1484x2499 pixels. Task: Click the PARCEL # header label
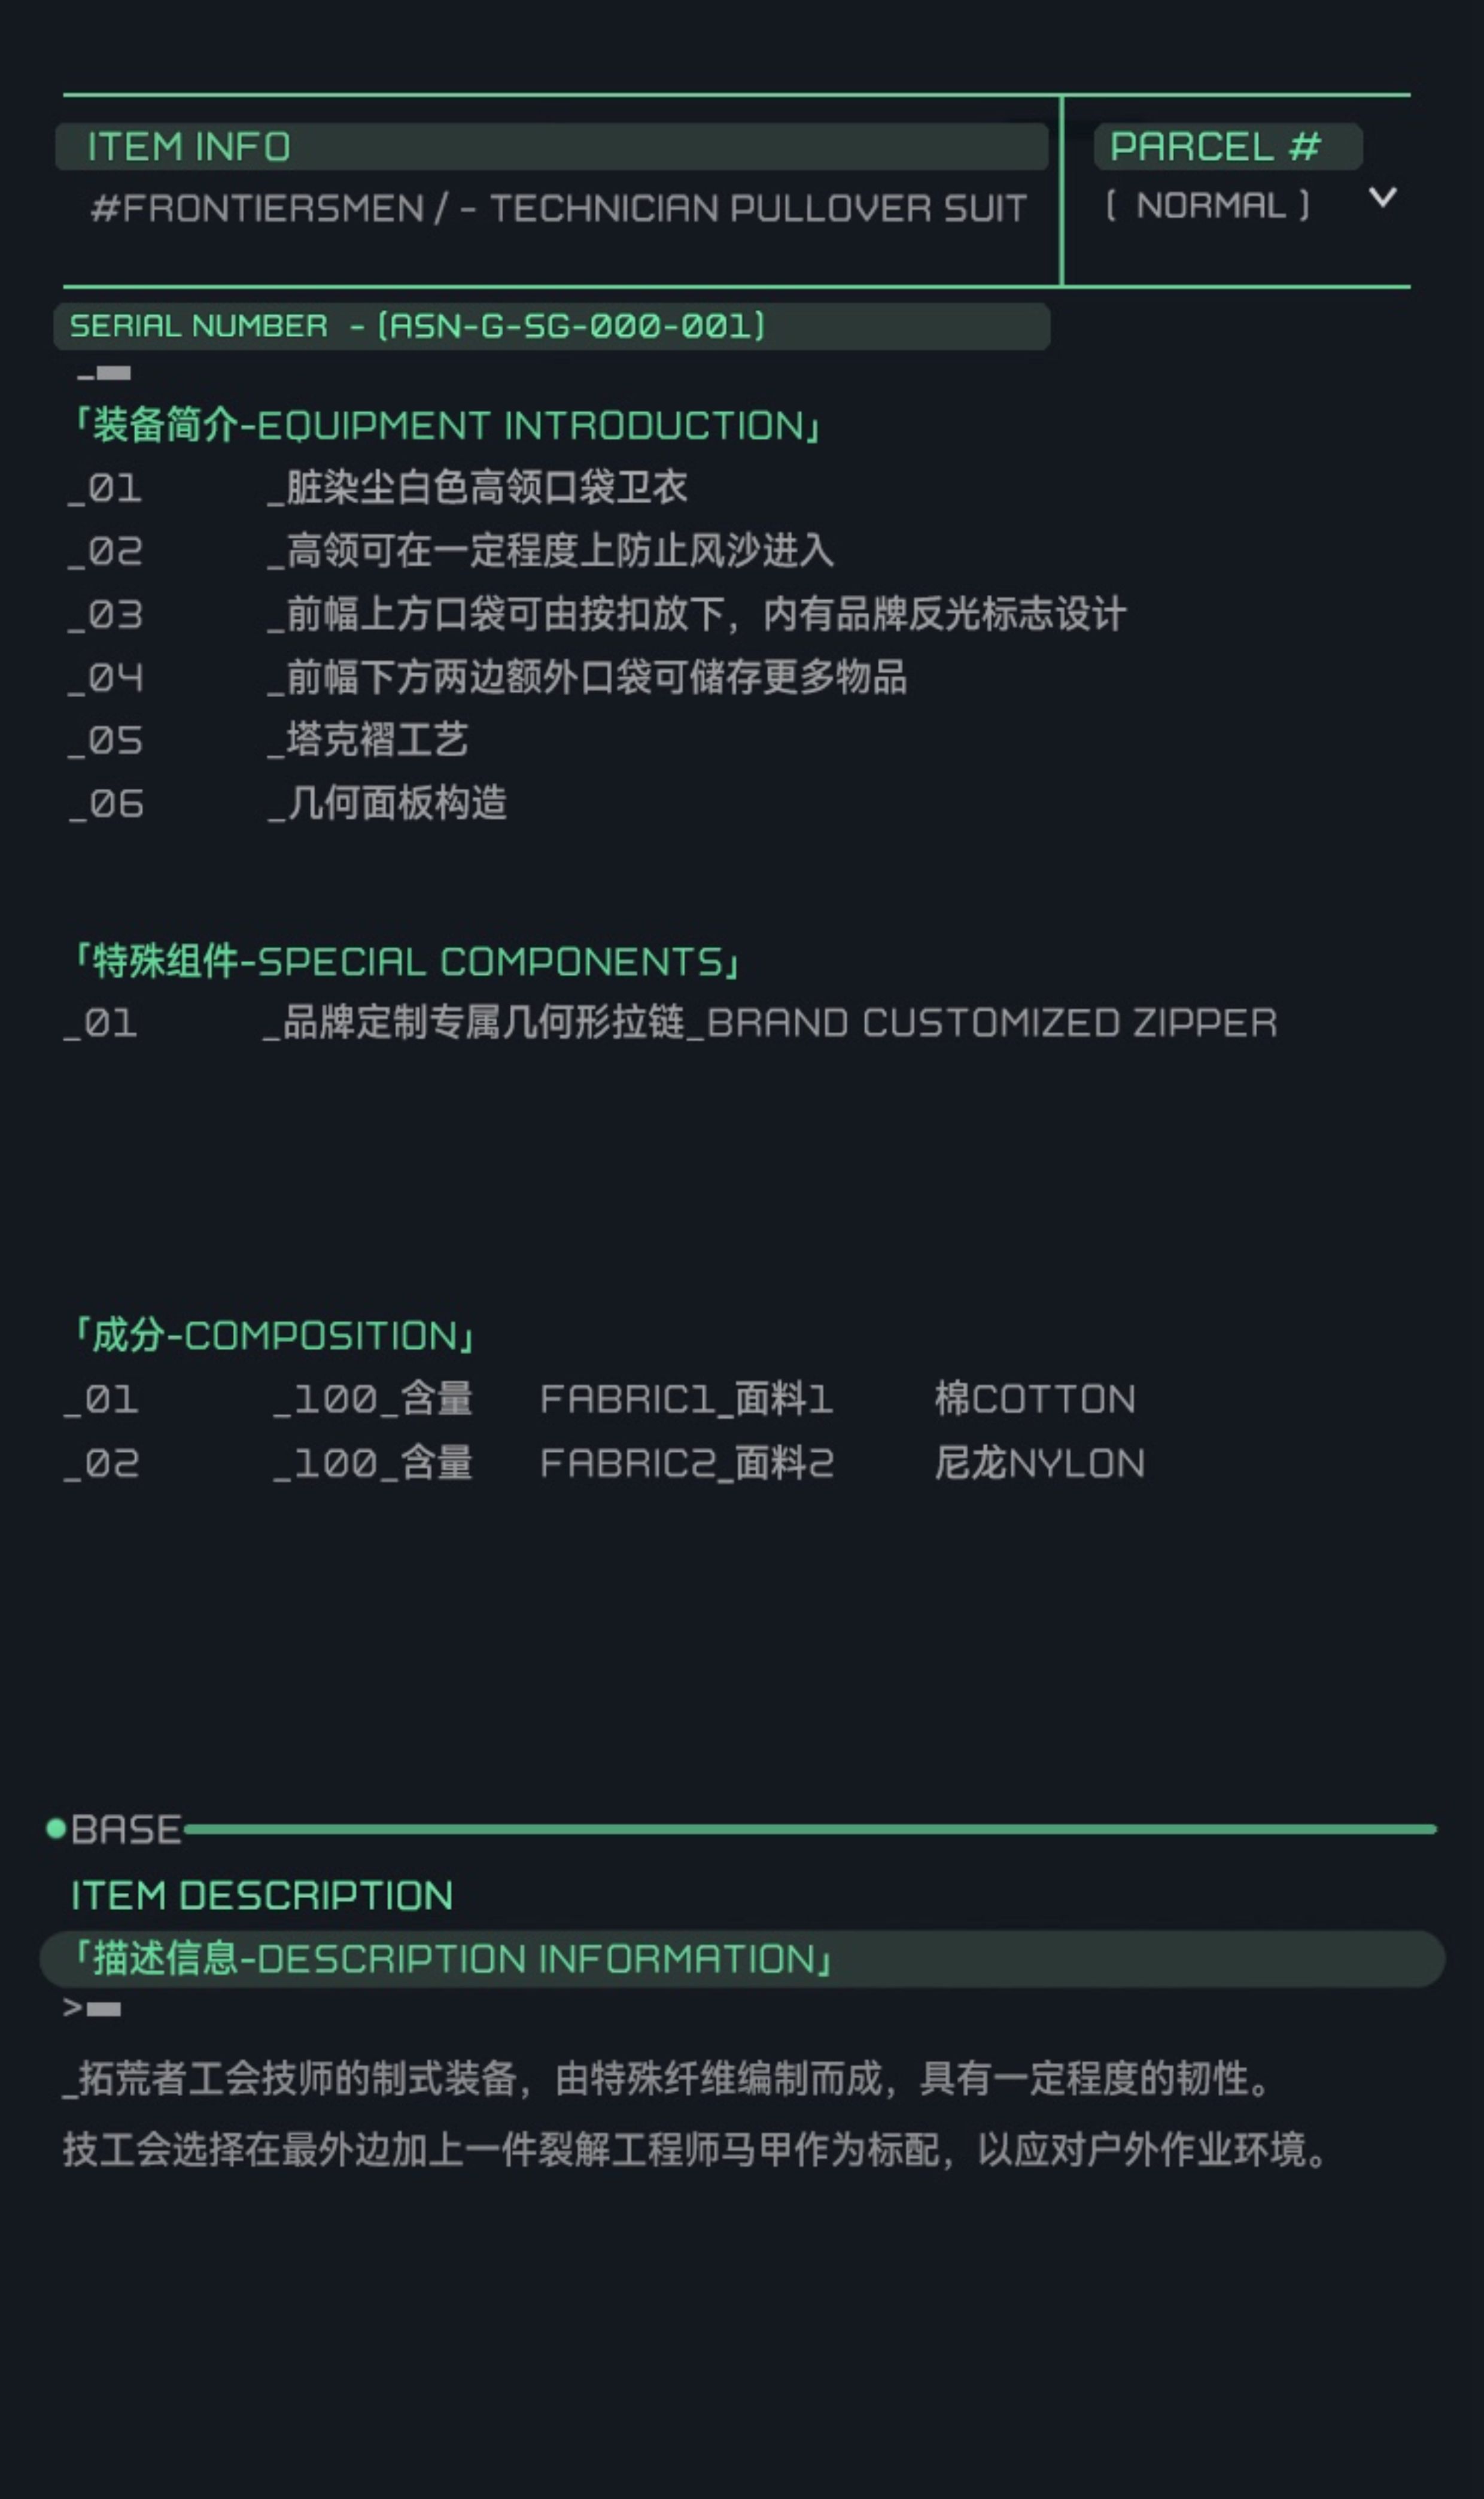click(1215, 147)
